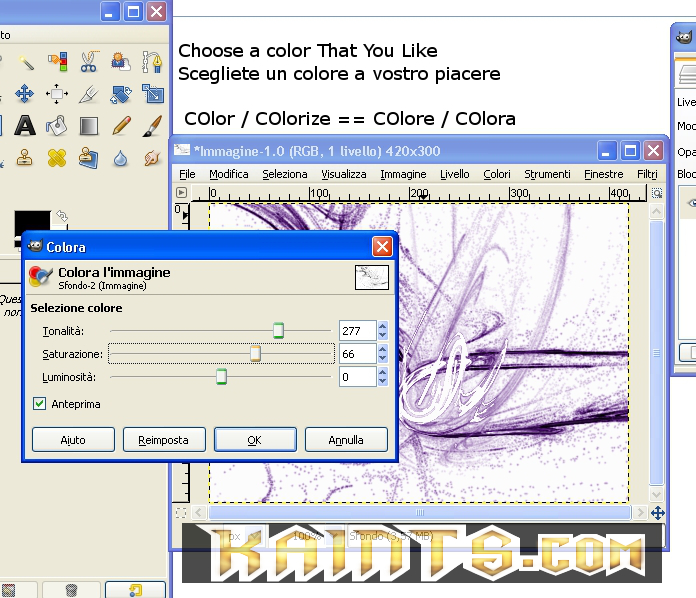Pick the Perspective Clone tool
696x598 pixels.
pos(88,158)
